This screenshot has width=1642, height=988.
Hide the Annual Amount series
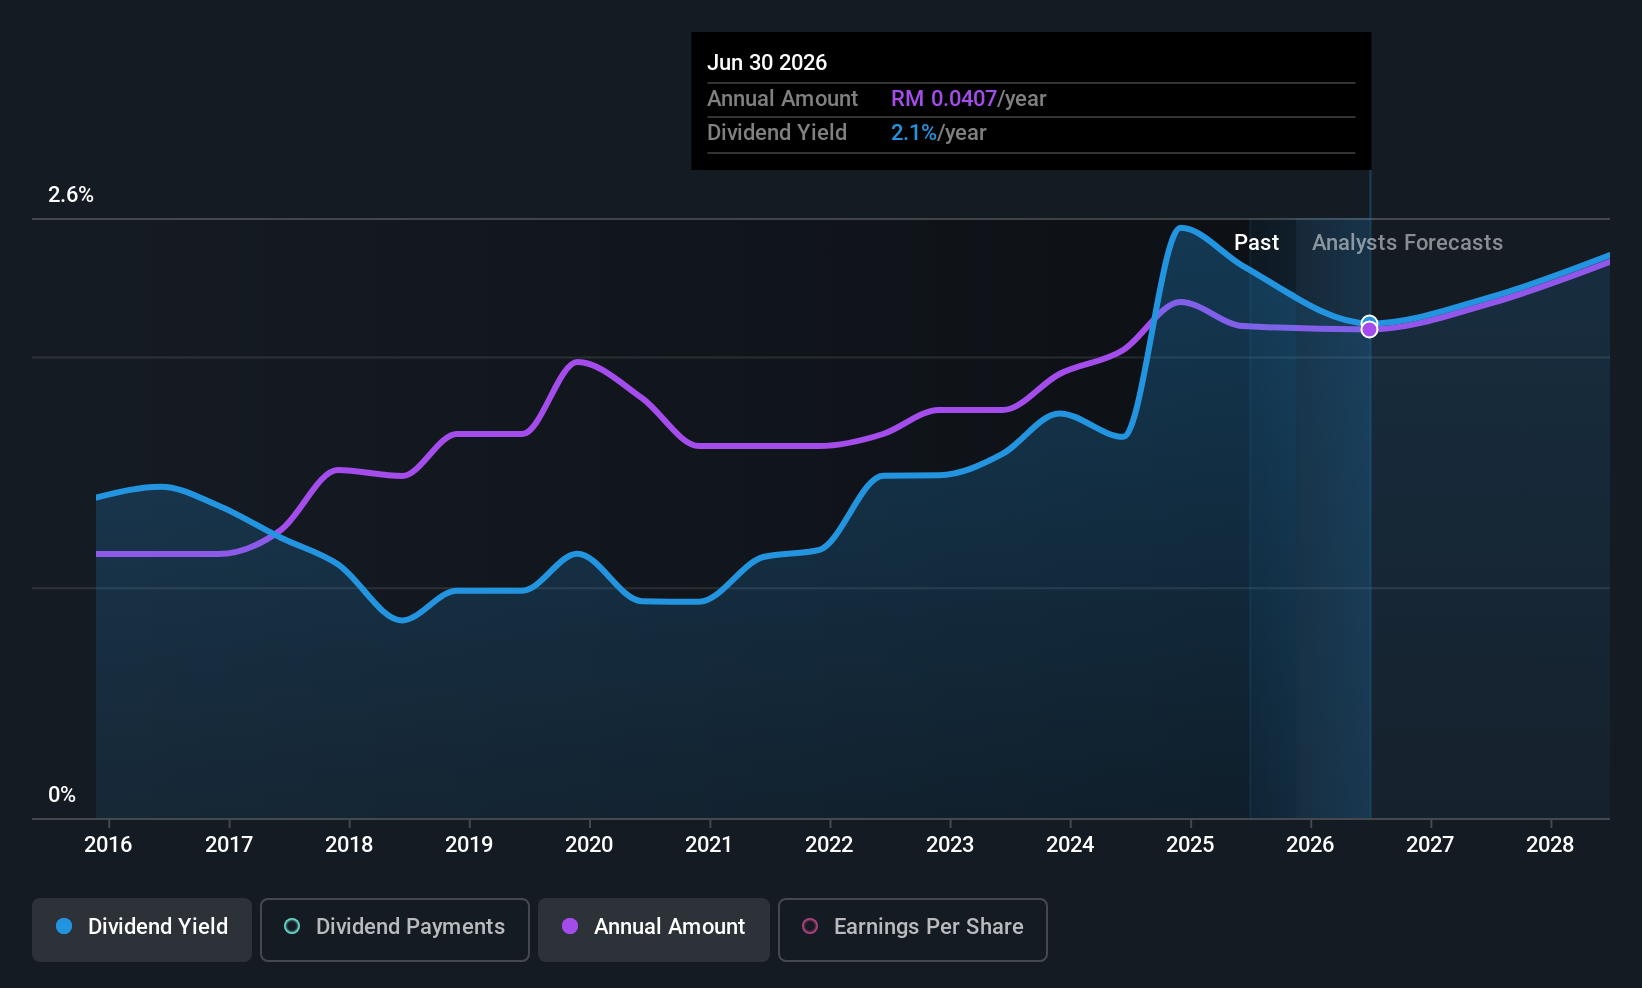tap(654, 929)
